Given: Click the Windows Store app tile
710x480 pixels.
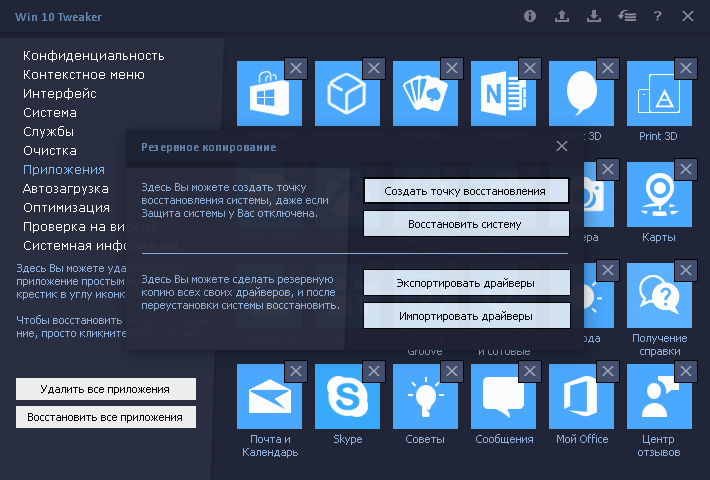Looking at the screenshot, I should (x=269, y=93).
